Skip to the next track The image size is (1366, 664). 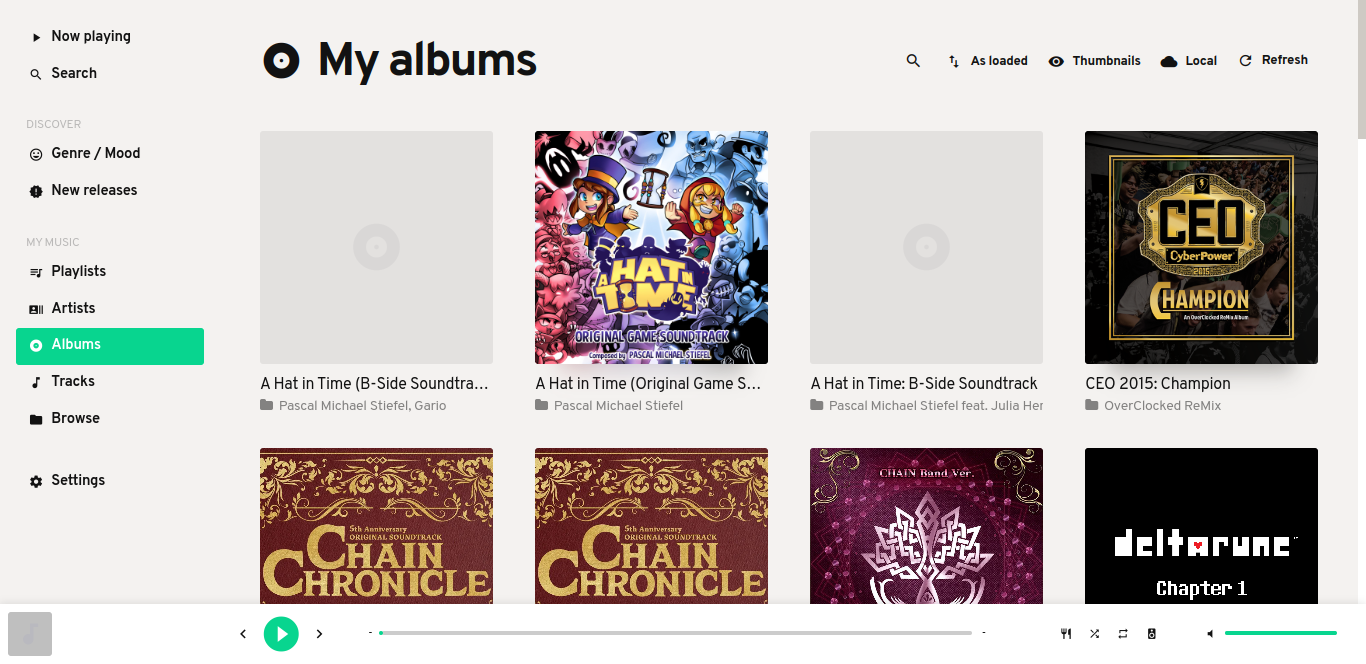pyautogui.click(x=319, y=634)
